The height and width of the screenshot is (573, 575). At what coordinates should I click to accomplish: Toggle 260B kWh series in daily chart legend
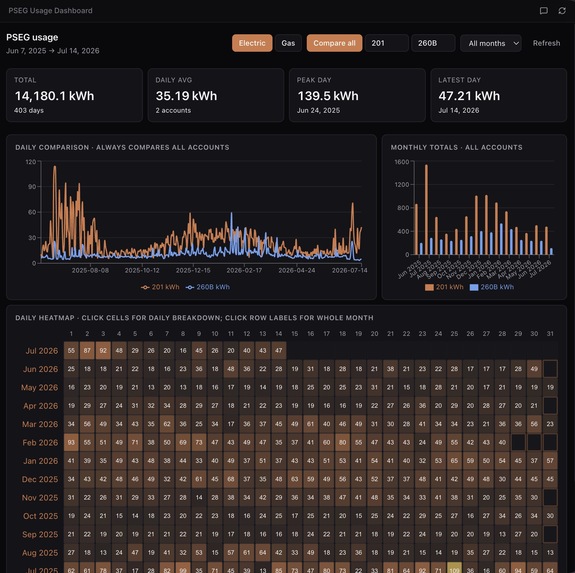tap(208, 287)
